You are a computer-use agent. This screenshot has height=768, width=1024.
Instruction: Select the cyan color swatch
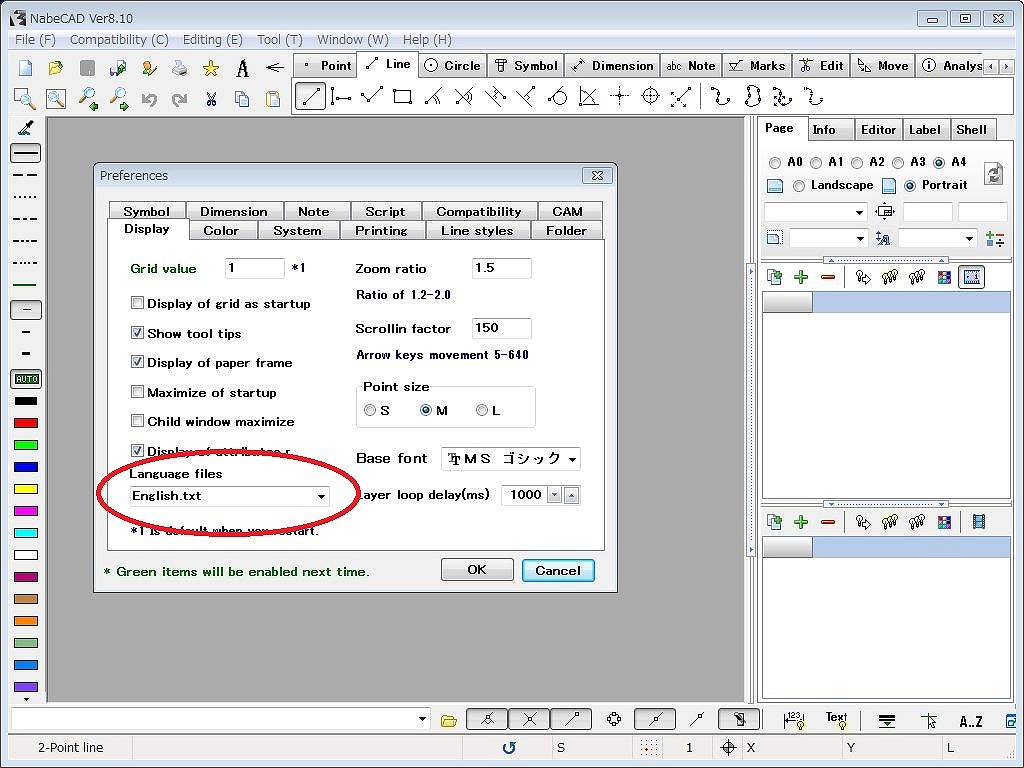coord(26,533)
